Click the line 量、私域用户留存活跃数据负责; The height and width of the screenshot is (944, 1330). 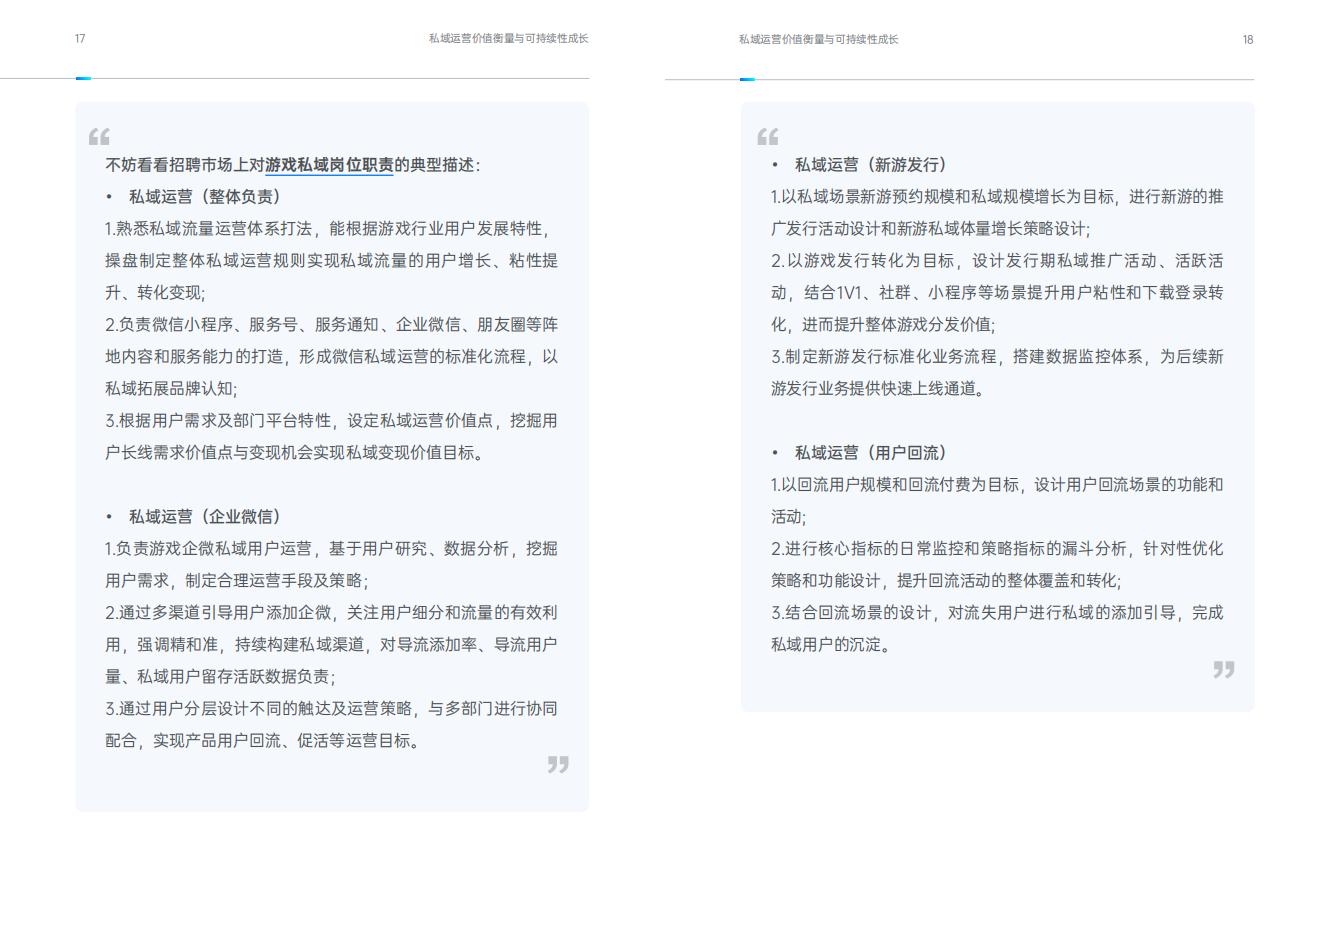220,677
